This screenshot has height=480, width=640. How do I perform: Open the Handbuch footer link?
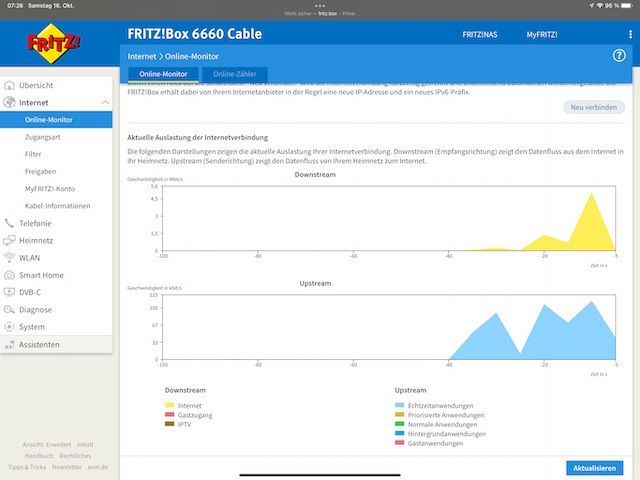[39, 456]
